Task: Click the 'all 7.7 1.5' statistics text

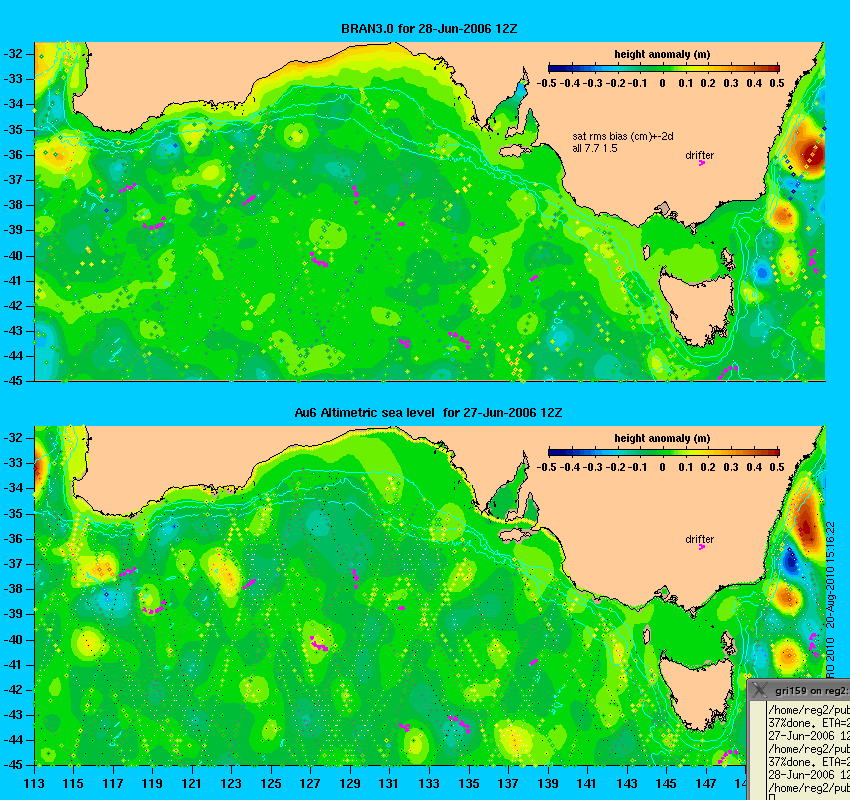Action: click(595, 148)
